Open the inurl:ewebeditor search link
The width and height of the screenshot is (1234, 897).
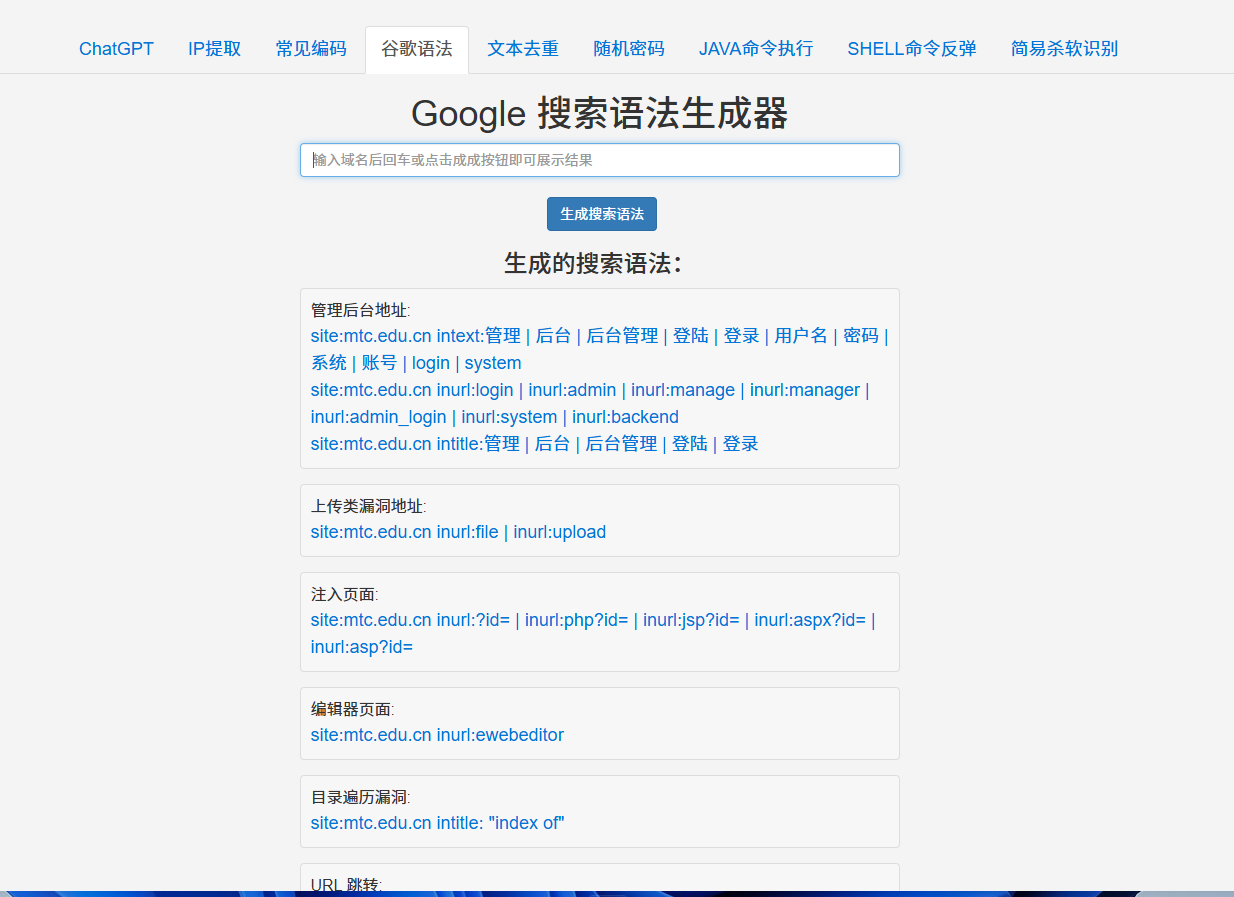[x=437, y=735]
